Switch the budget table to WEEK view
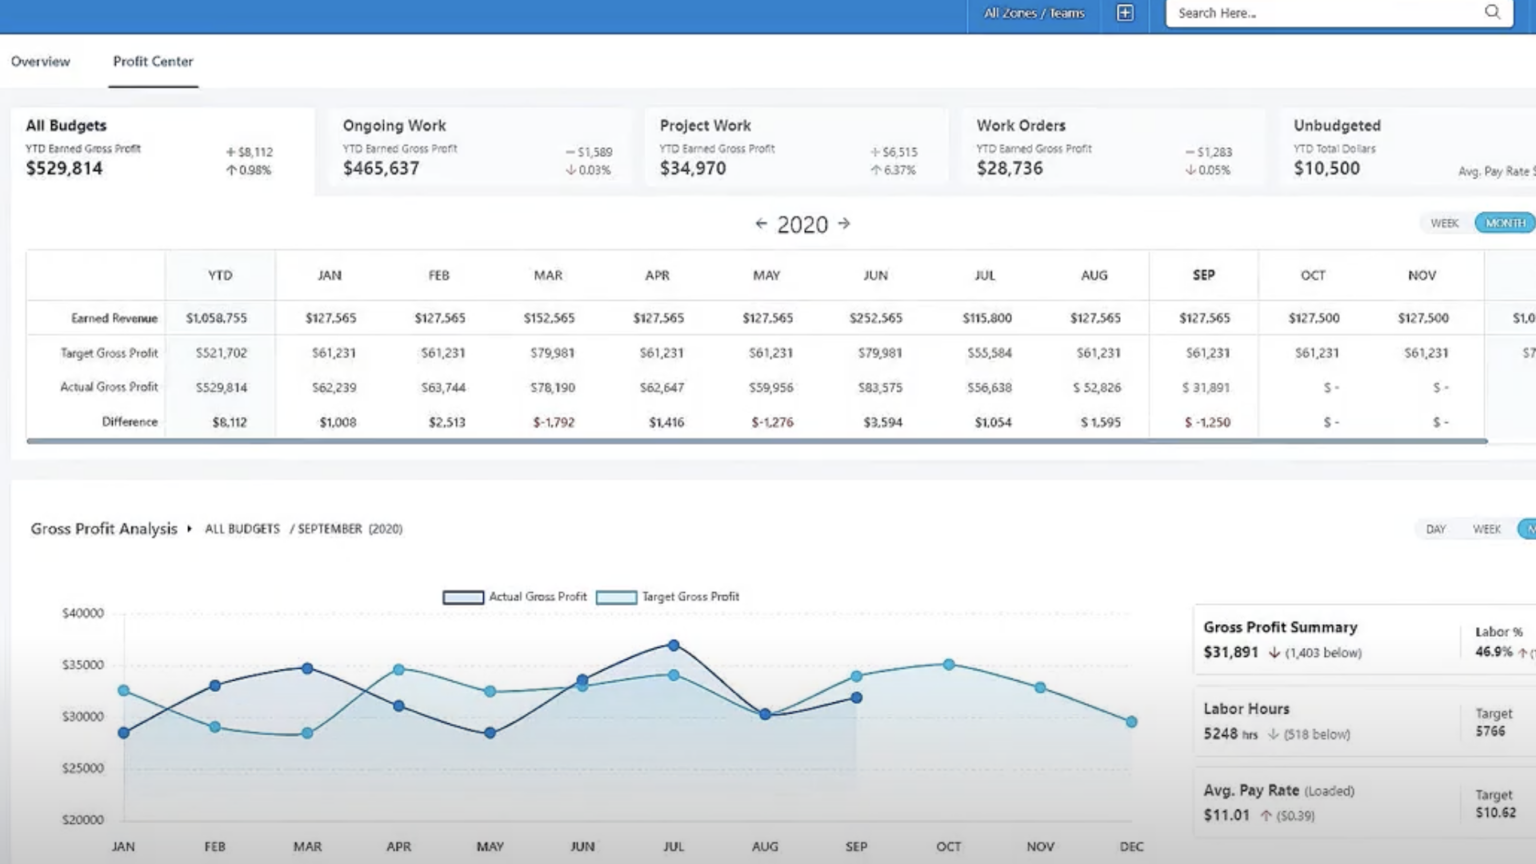Image resolution: width=1536 pixels, height=864 pixels. click(1444, 222)
